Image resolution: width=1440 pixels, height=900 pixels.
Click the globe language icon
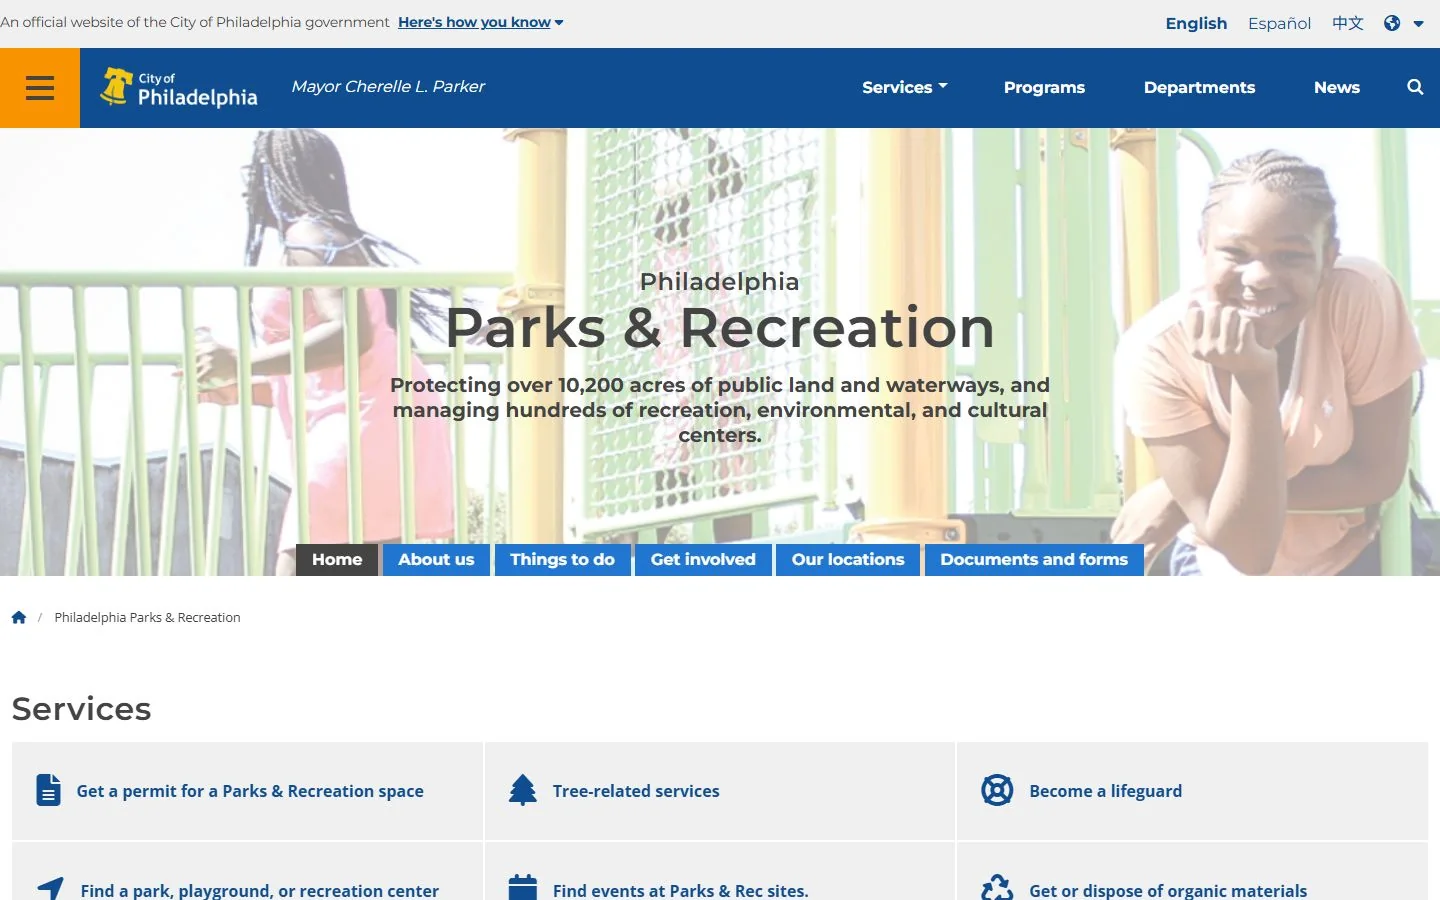tap(1392, 23)
